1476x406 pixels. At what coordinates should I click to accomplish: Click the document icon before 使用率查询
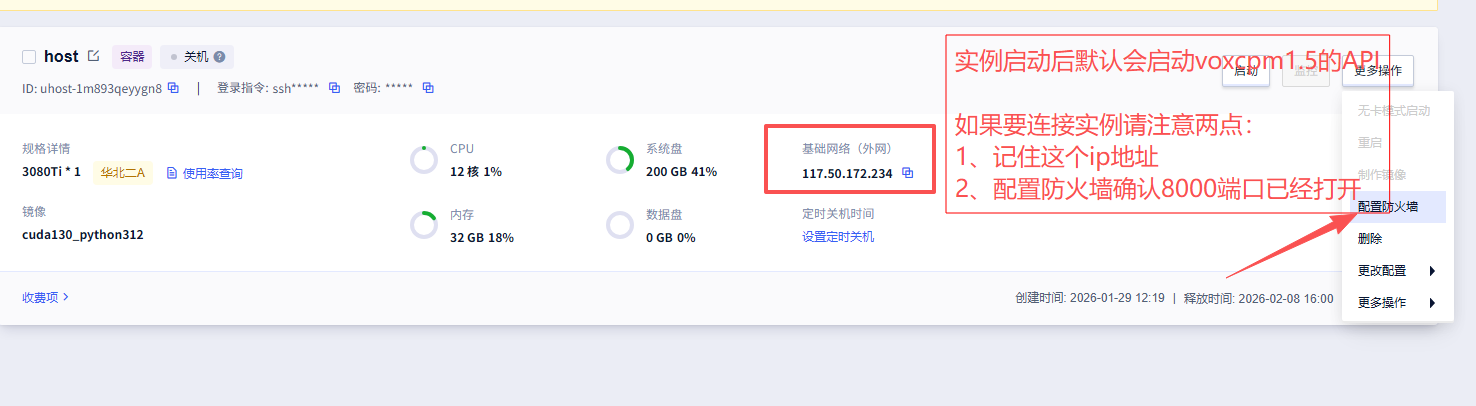click(x=172, y=173)
